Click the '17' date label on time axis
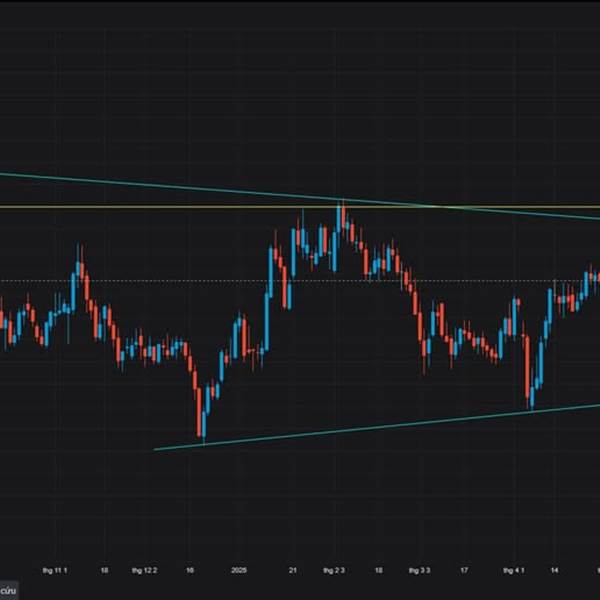Image resolution: width=600 pixels, height=600 pixels. pyautogui.click(x=464, y=571)
